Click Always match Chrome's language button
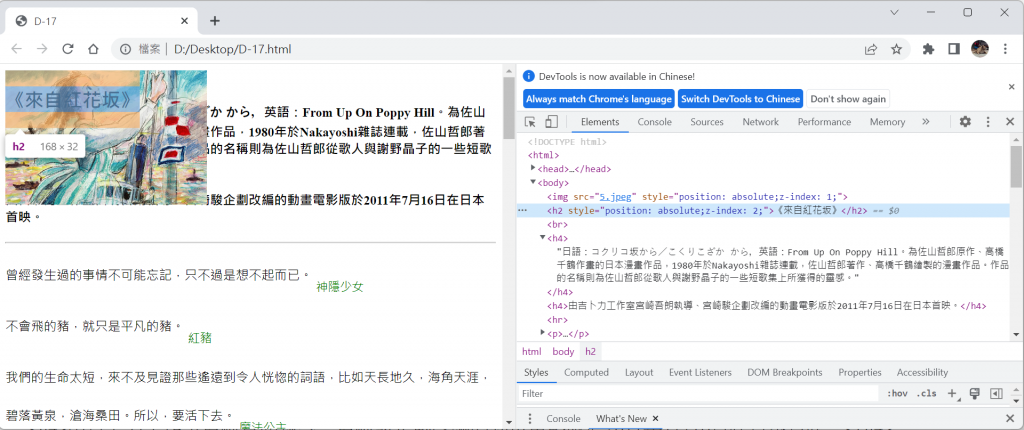This screenshot has width=1024, height=430. 599,99
